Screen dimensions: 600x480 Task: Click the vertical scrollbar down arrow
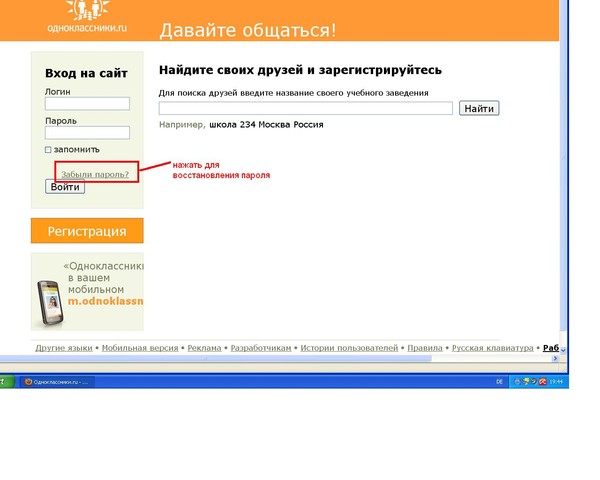[x=563, y=350]
